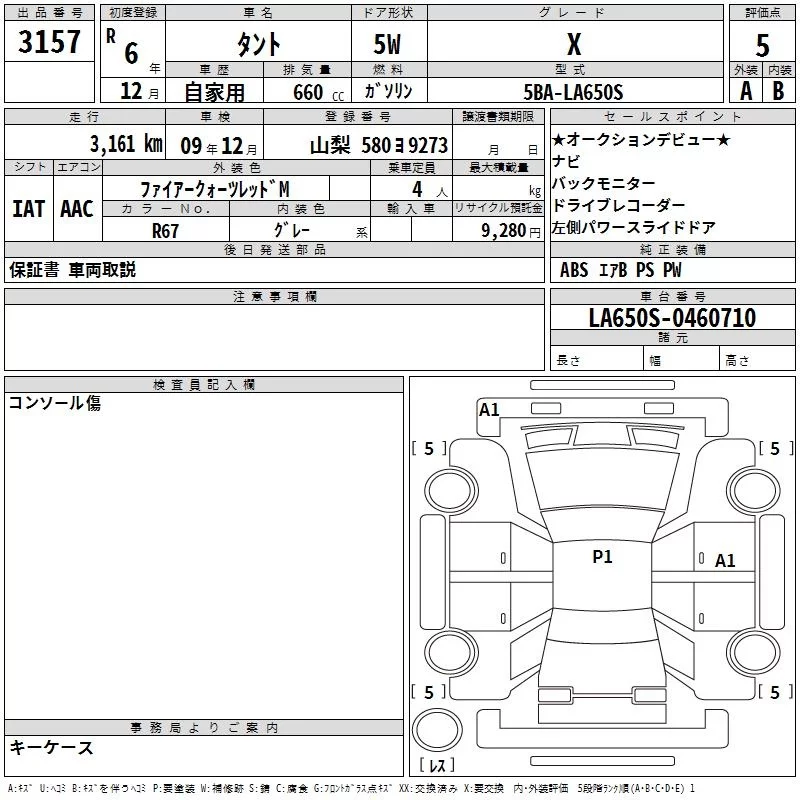Viewport: 800px width, 800px height.
Task: Click chassis number LA650S-0460710
Action: (x=672, y=318)
